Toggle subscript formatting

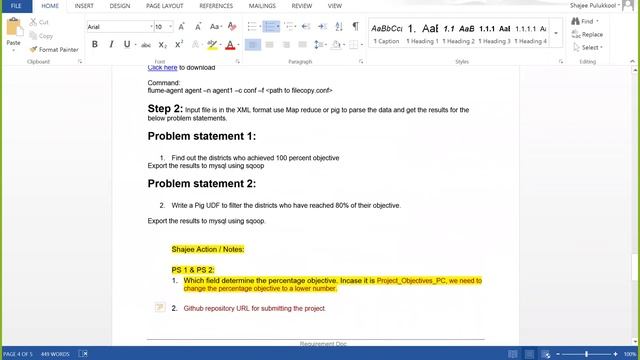tap(162, 45)
